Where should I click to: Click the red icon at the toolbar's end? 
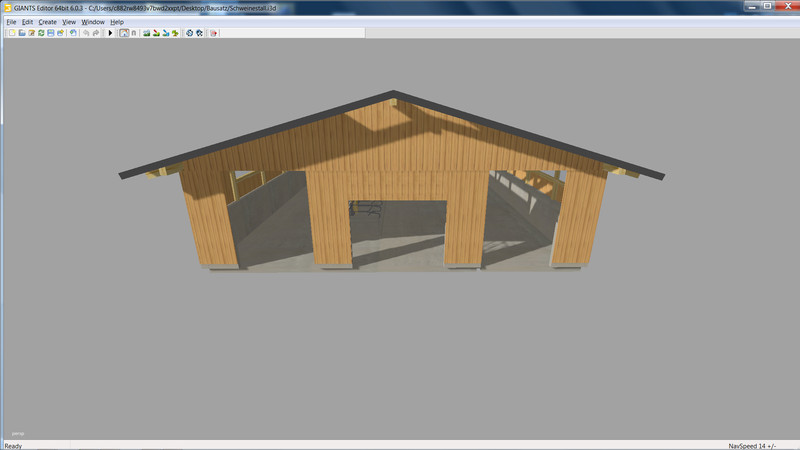(x=213, y=33)
